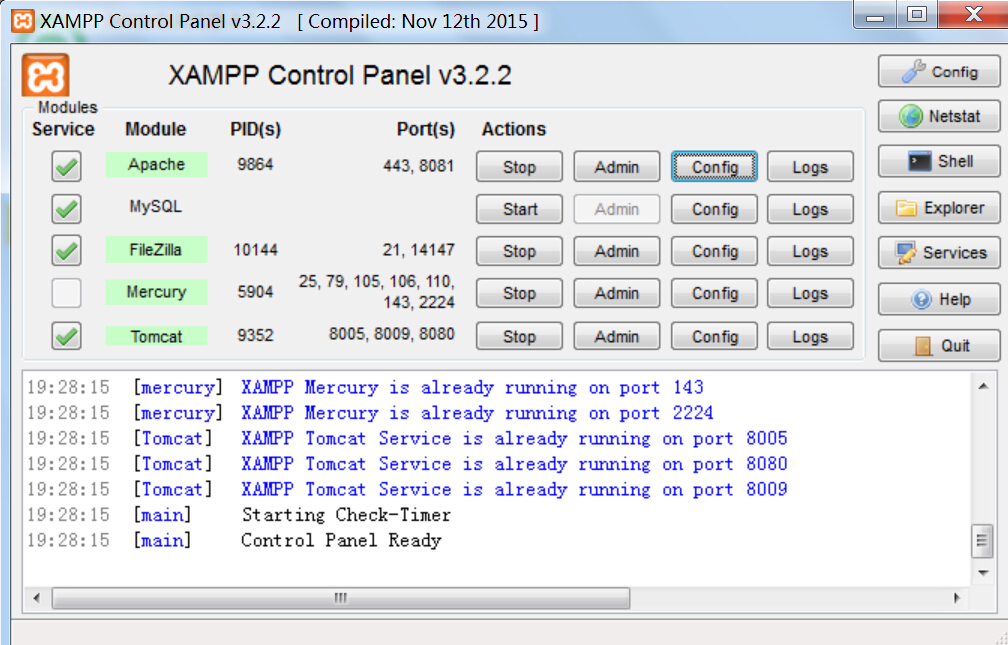Image resolution: width=1008 pixels, height=645 pixels.
Task: Click Apache PID 9864
Action: [x=255, y=165]
